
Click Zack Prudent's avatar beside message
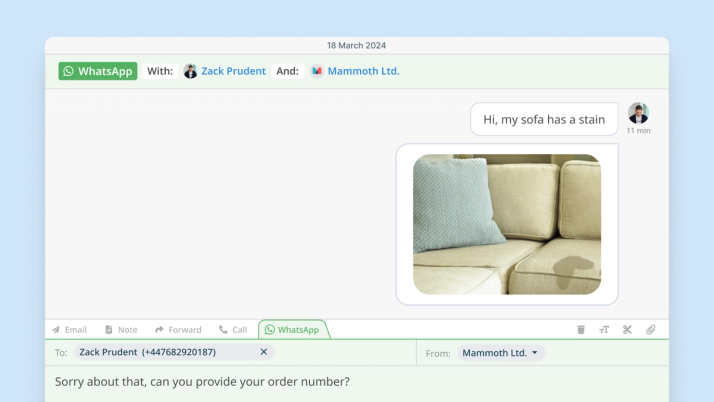click(x=638, y=113)
